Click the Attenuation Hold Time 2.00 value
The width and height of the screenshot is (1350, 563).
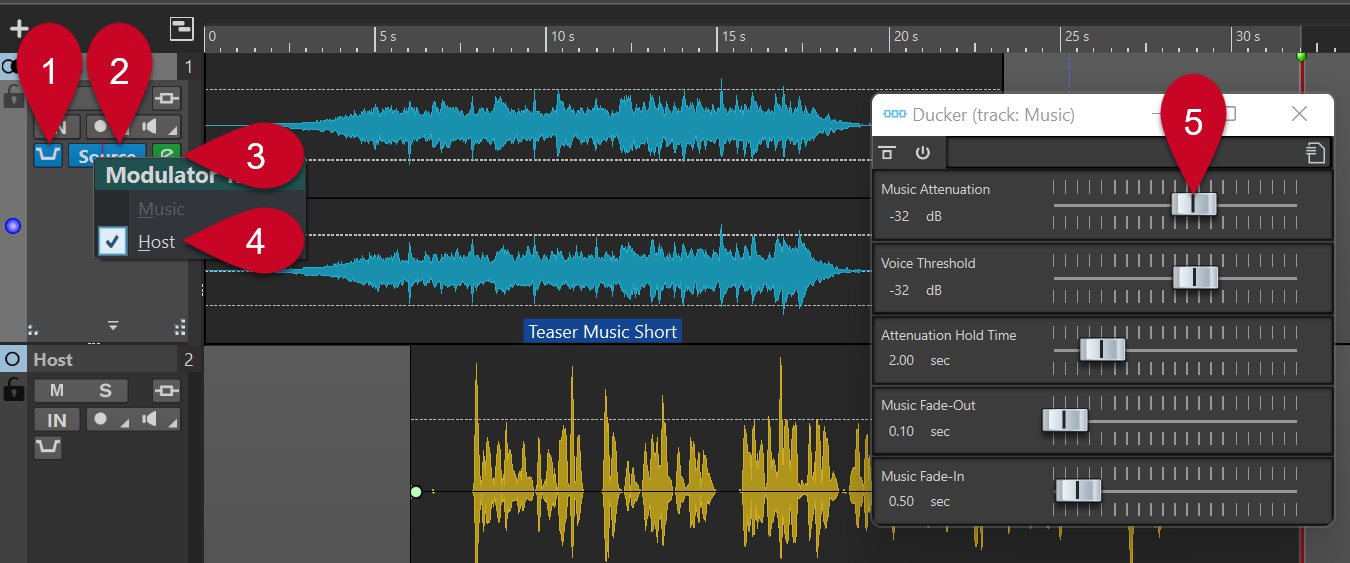pos(901,360)
